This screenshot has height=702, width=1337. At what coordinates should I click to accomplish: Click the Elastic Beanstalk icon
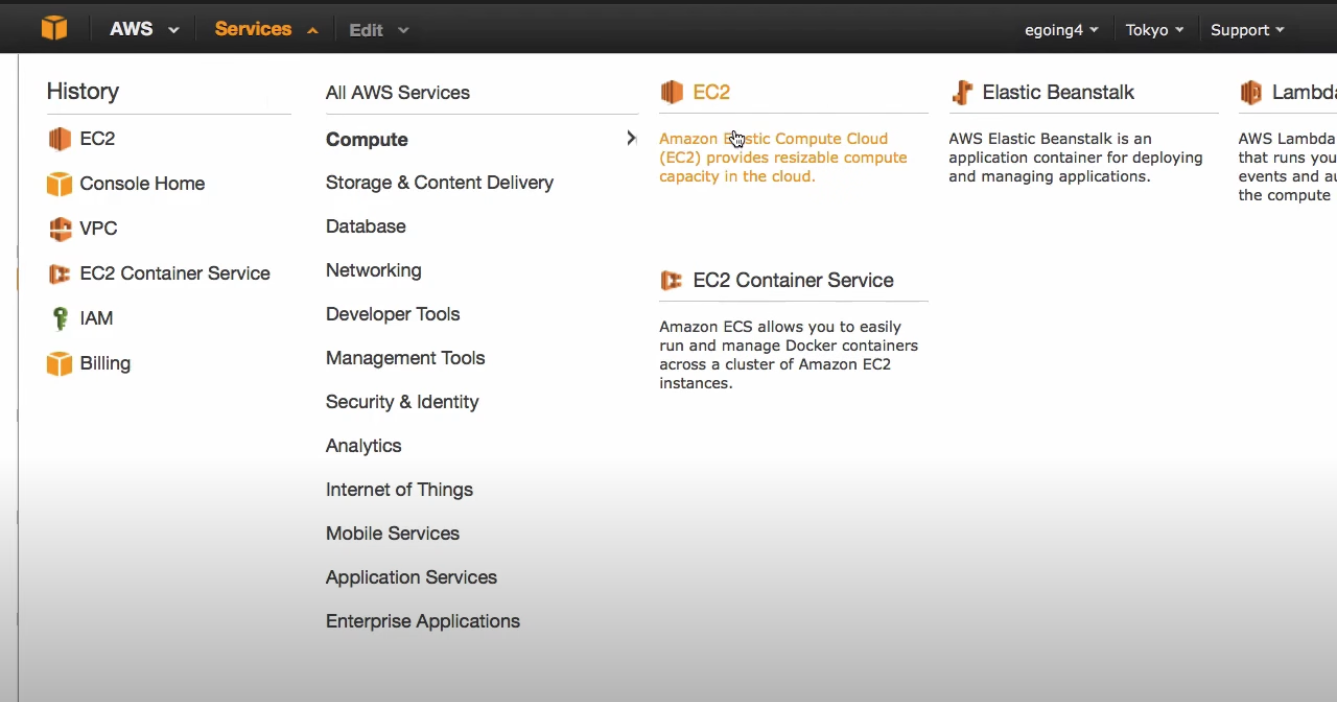(x=962, y=92)
